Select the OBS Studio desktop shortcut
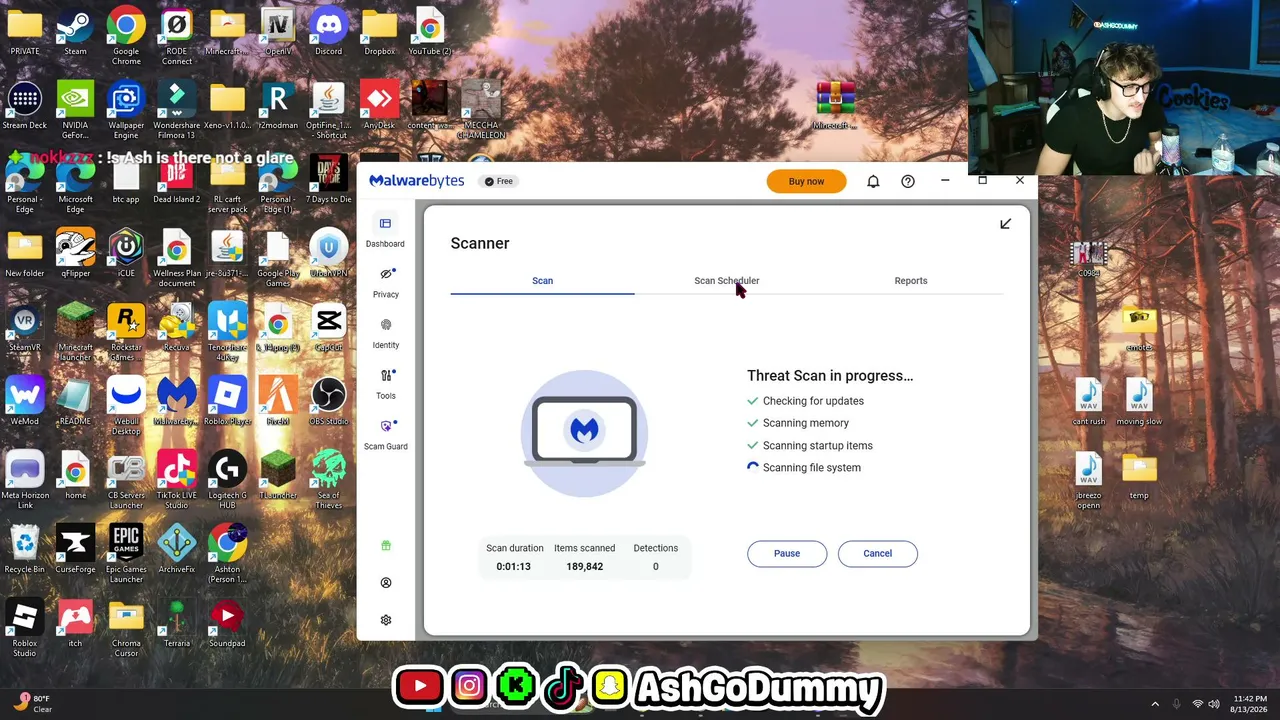Image resolution: width=1280 pixels, height=720 pixels. click(x=328, y=403)
